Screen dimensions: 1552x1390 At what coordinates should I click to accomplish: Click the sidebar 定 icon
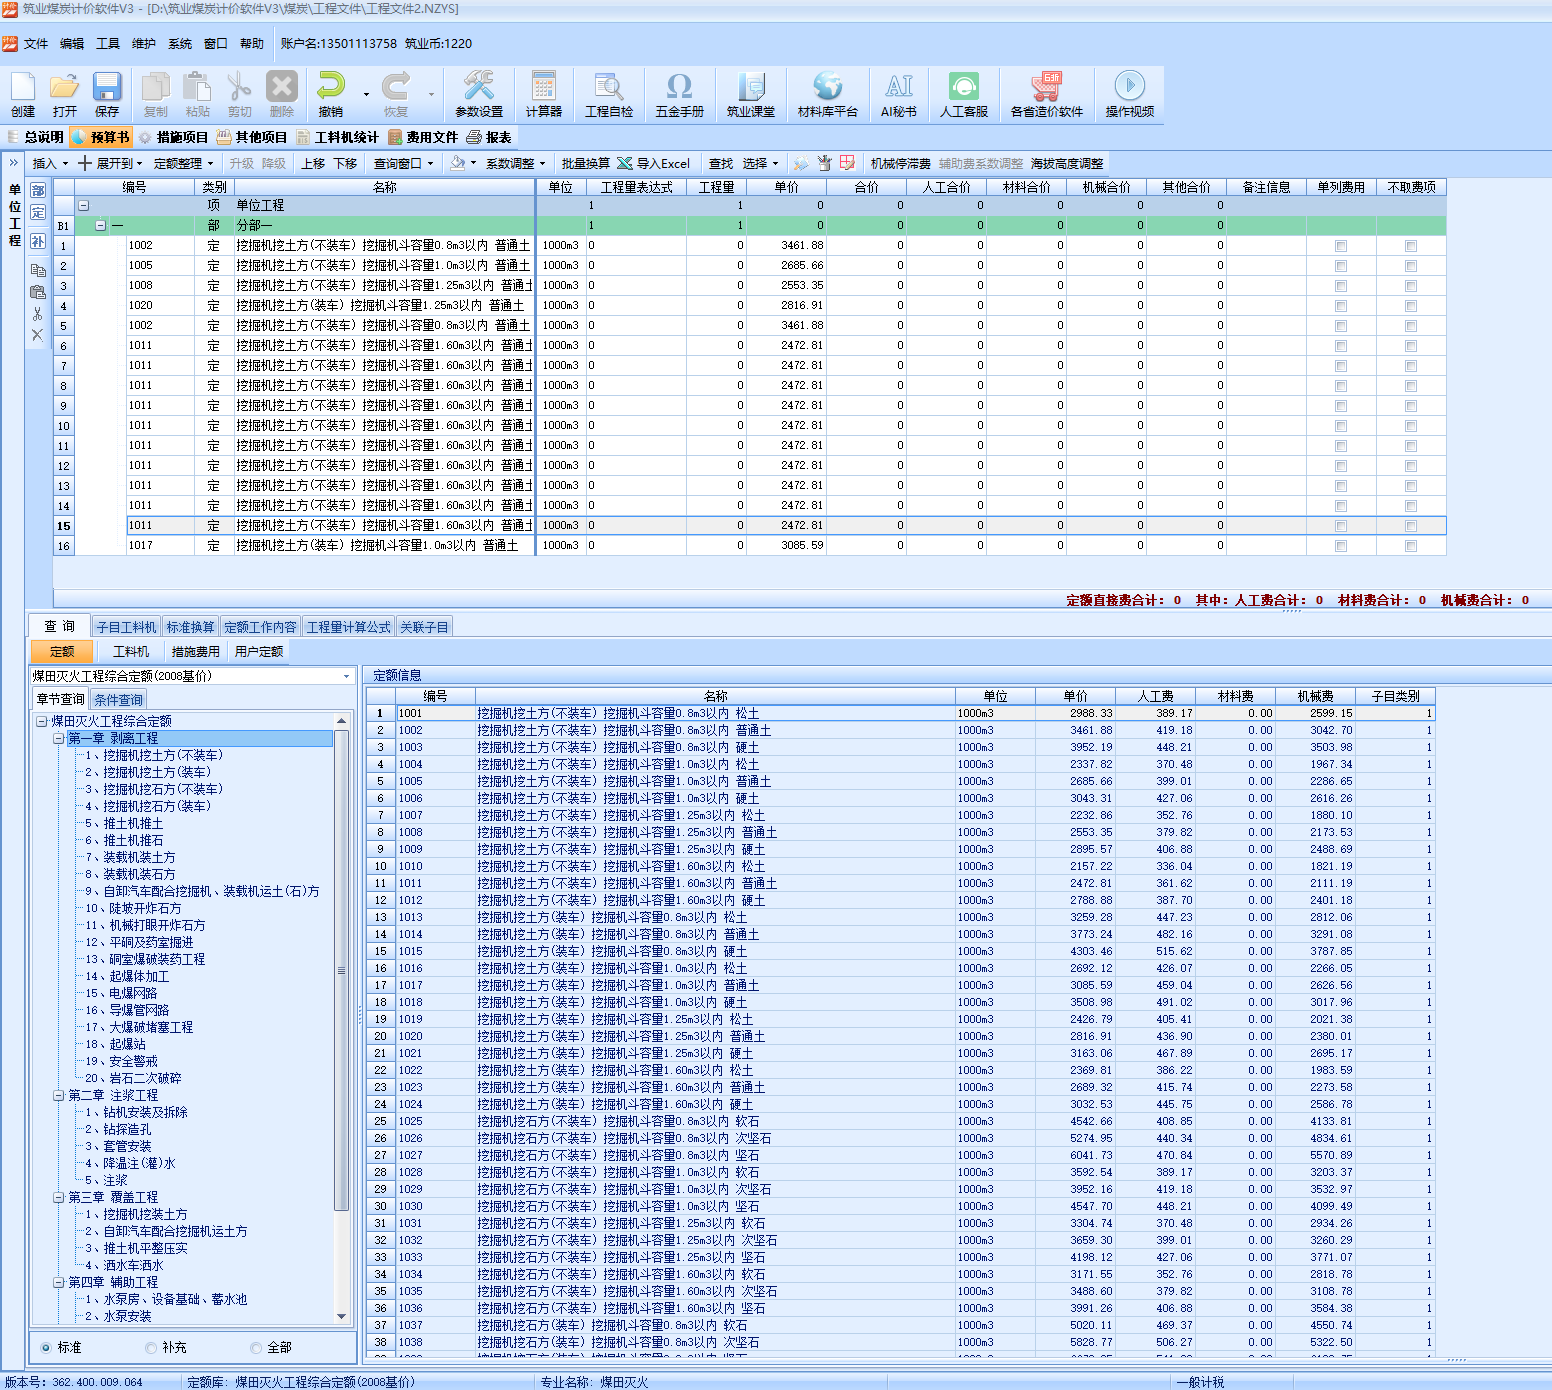tap(38, 212)
